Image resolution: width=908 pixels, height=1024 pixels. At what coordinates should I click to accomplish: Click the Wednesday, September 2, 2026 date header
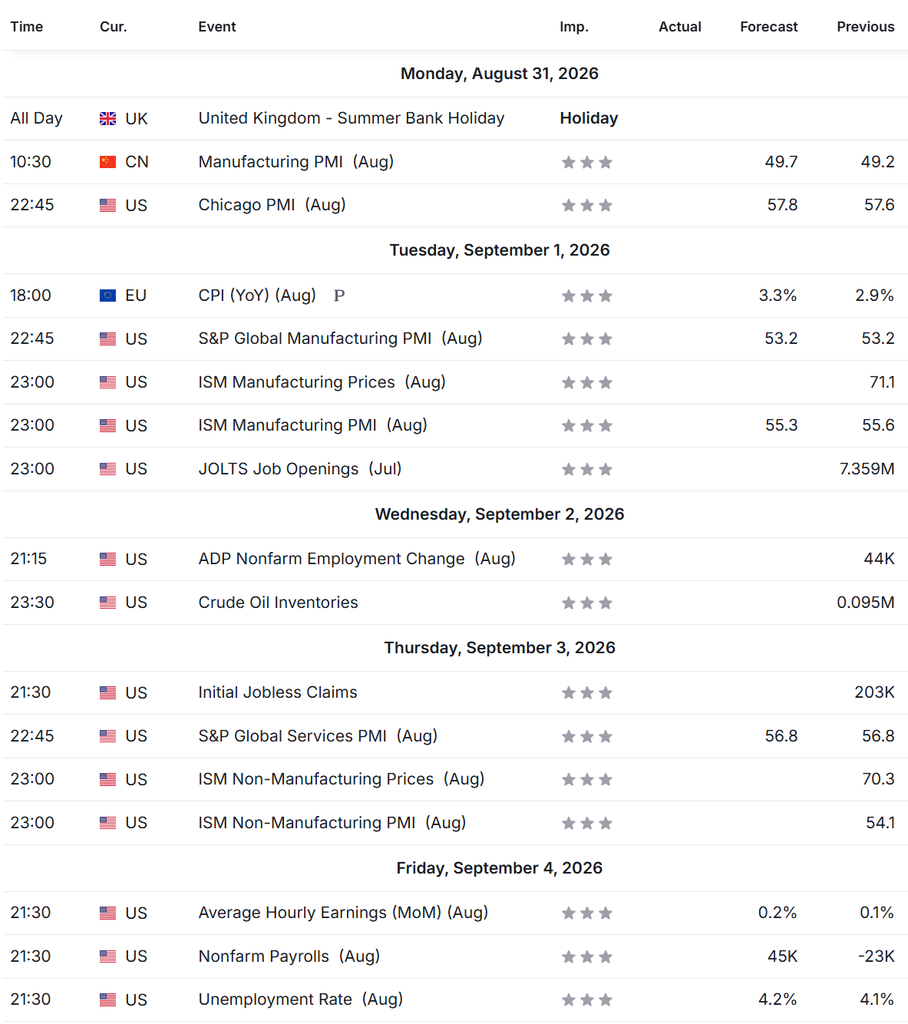point(500,514)
